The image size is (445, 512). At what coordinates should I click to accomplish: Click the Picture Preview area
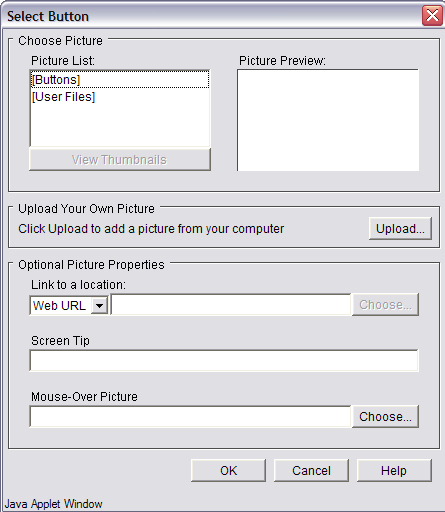coord(328,120)
